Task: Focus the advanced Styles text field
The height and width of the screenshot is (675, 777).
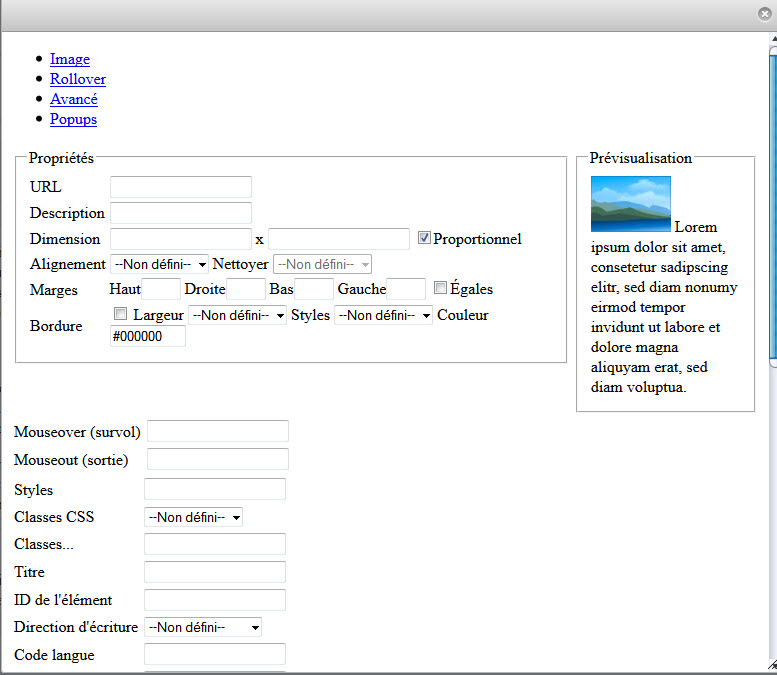Action: click(x=215, y=489)
